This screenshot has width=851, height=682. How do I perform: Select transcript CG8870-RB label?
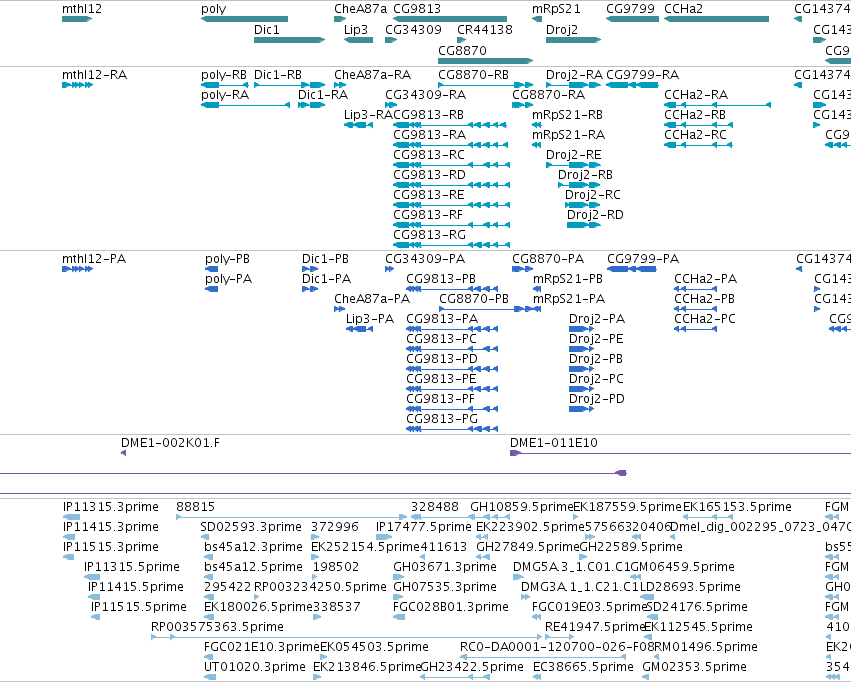pos(473,74)
